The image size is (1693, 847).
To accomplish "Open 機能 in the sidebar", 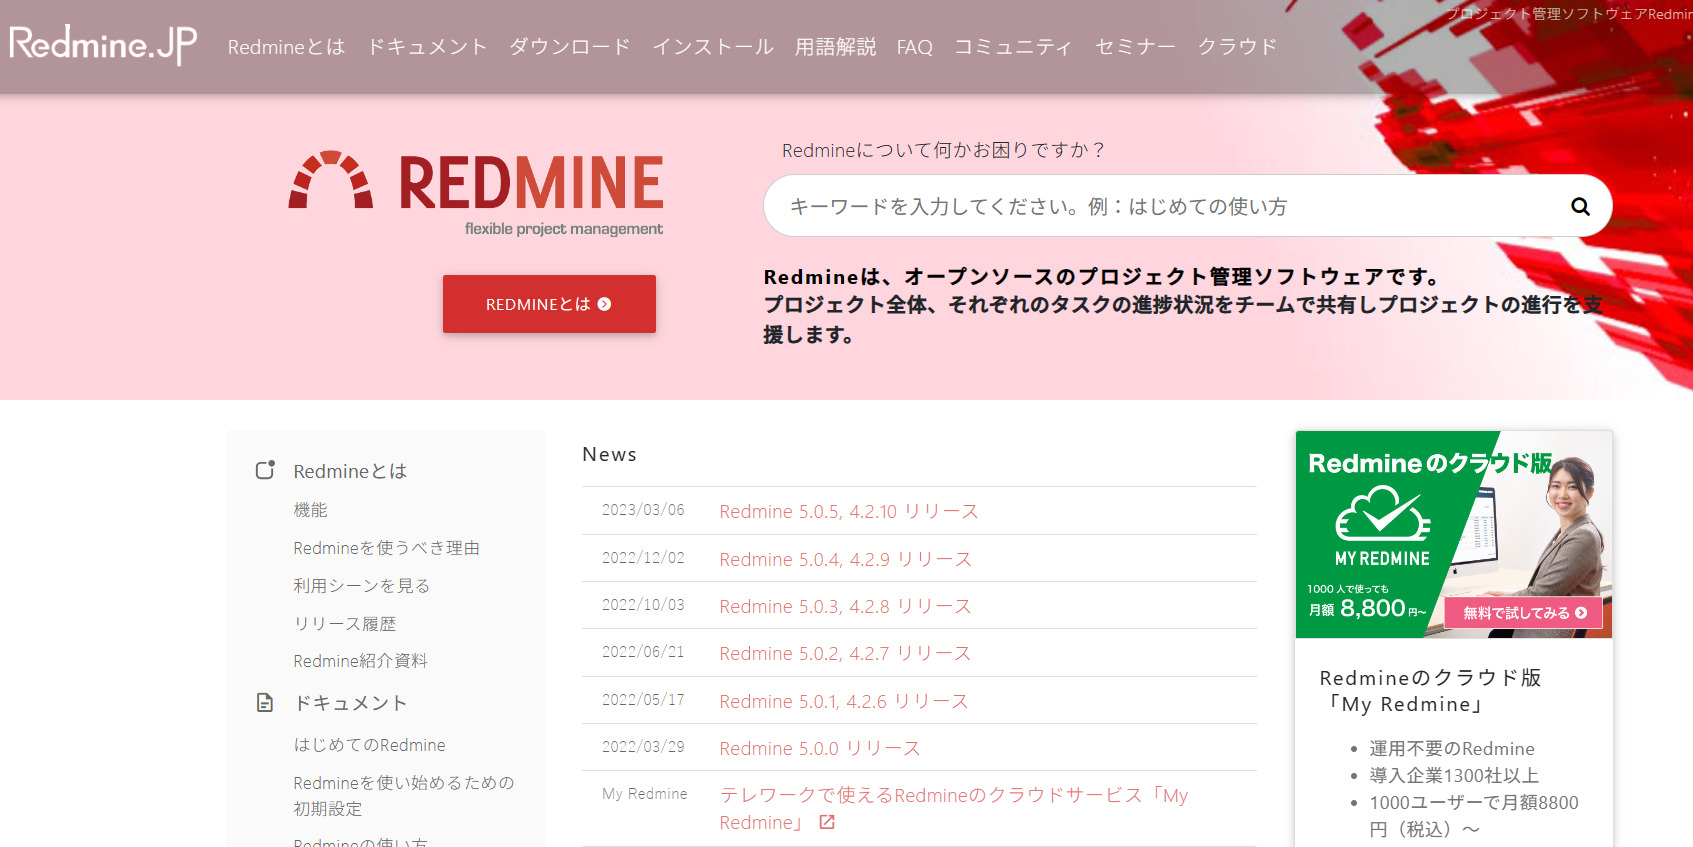I will (310, 510).
